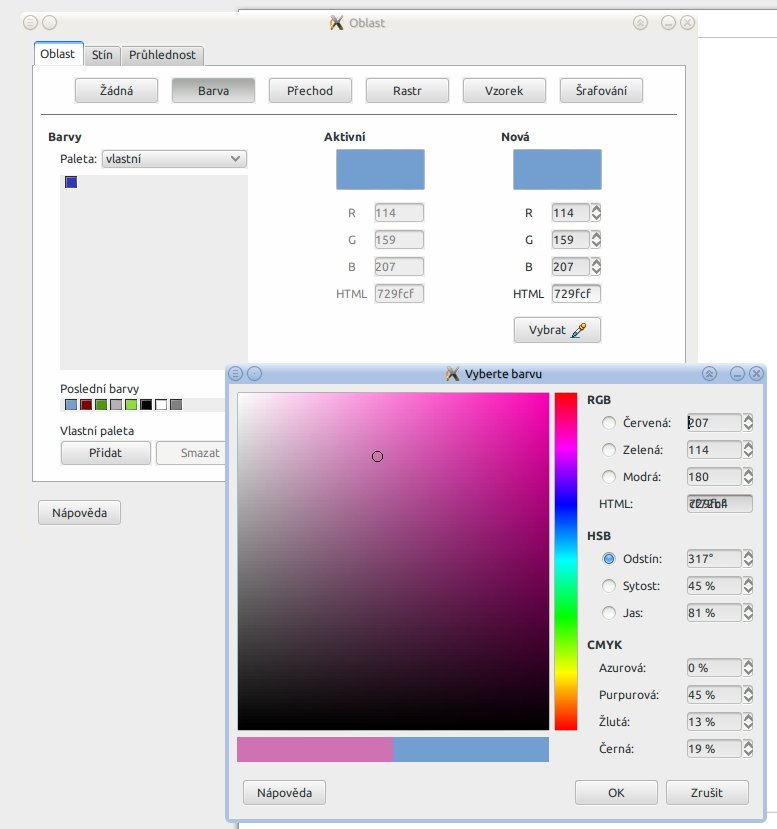Image resolution: width=777 pixels, height=829 pixels.
Task: Adjust the Sytost spinner arrows
Action: click(748, 586)
